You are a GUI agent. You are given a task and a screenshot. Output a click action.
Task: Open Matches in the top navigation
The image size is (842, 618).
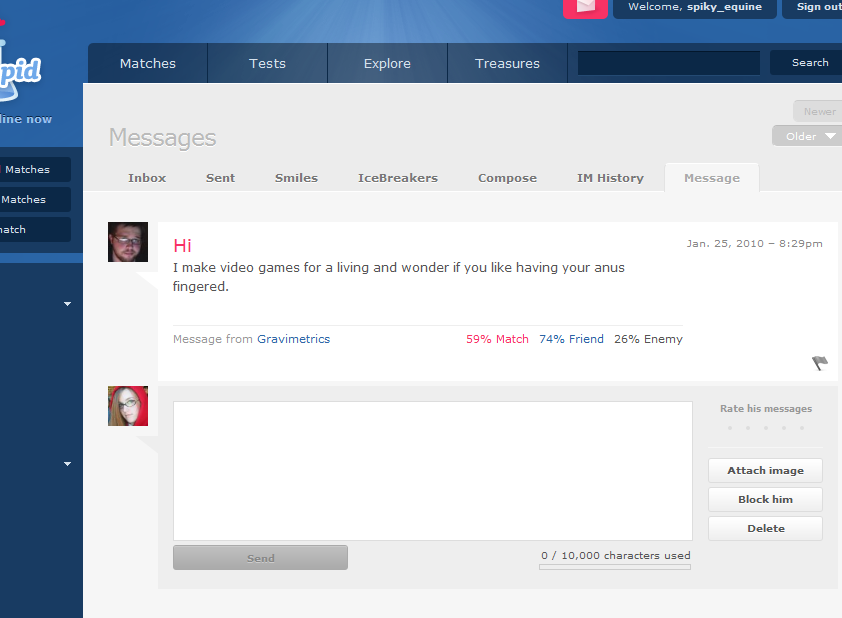click(148, 63)
